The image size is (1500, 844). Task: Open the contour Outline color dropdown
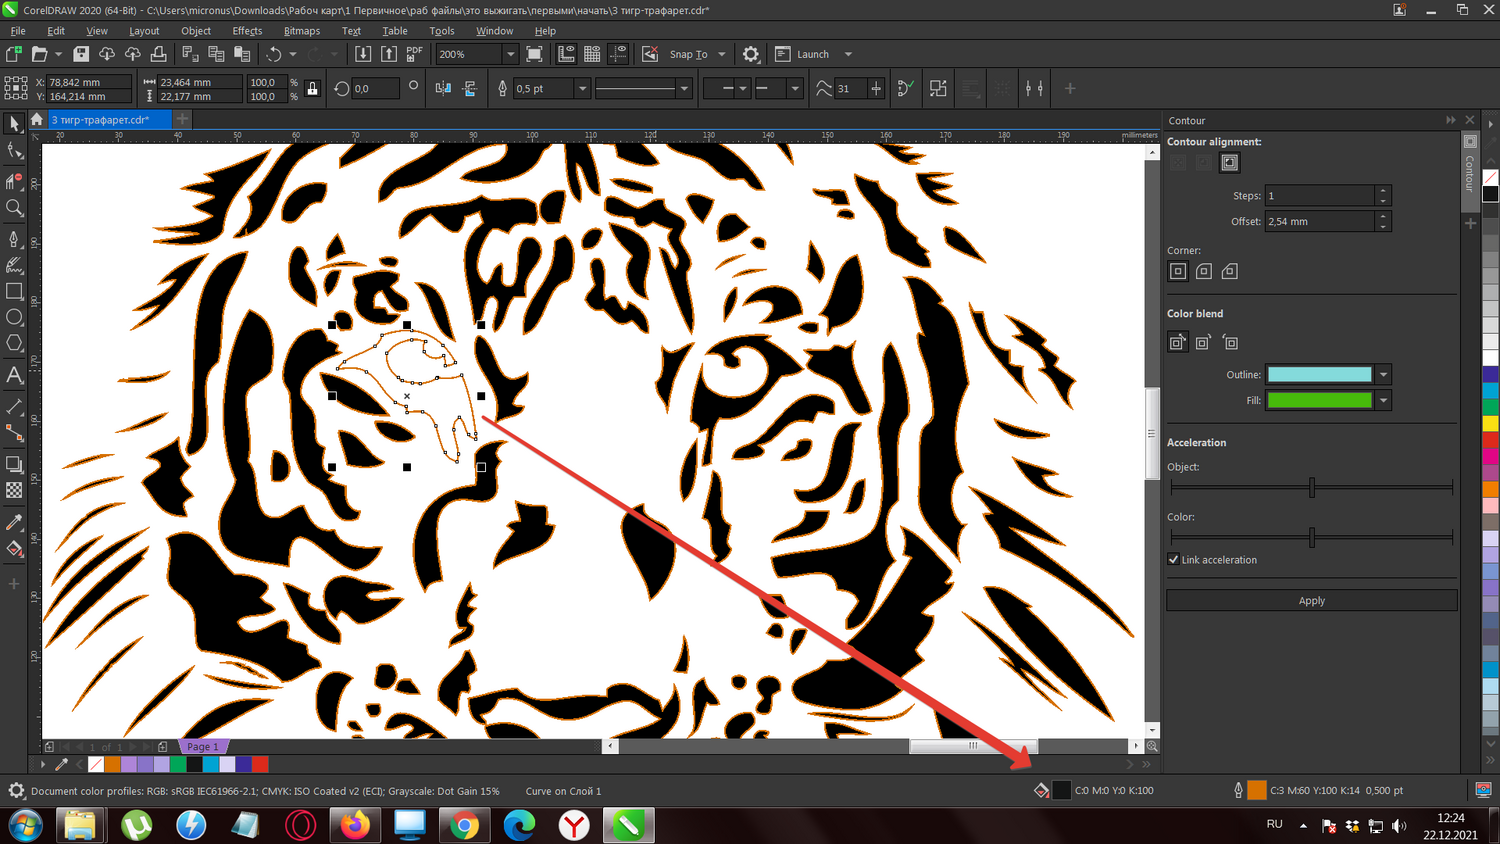point(1383,375)
